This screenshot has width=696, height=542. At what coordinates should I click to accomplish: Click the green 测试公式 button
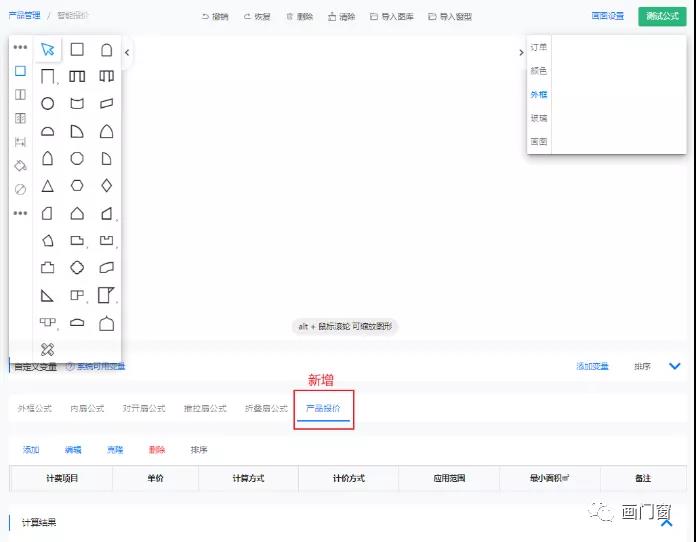662,16
